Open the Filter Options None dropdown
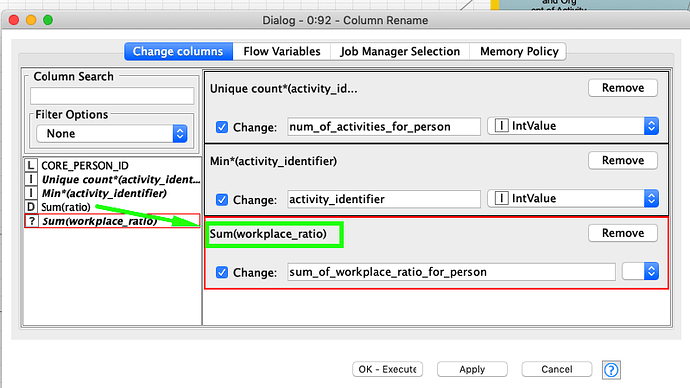The height and width of the screenshot is (388, 690). [x=112, y=133]
